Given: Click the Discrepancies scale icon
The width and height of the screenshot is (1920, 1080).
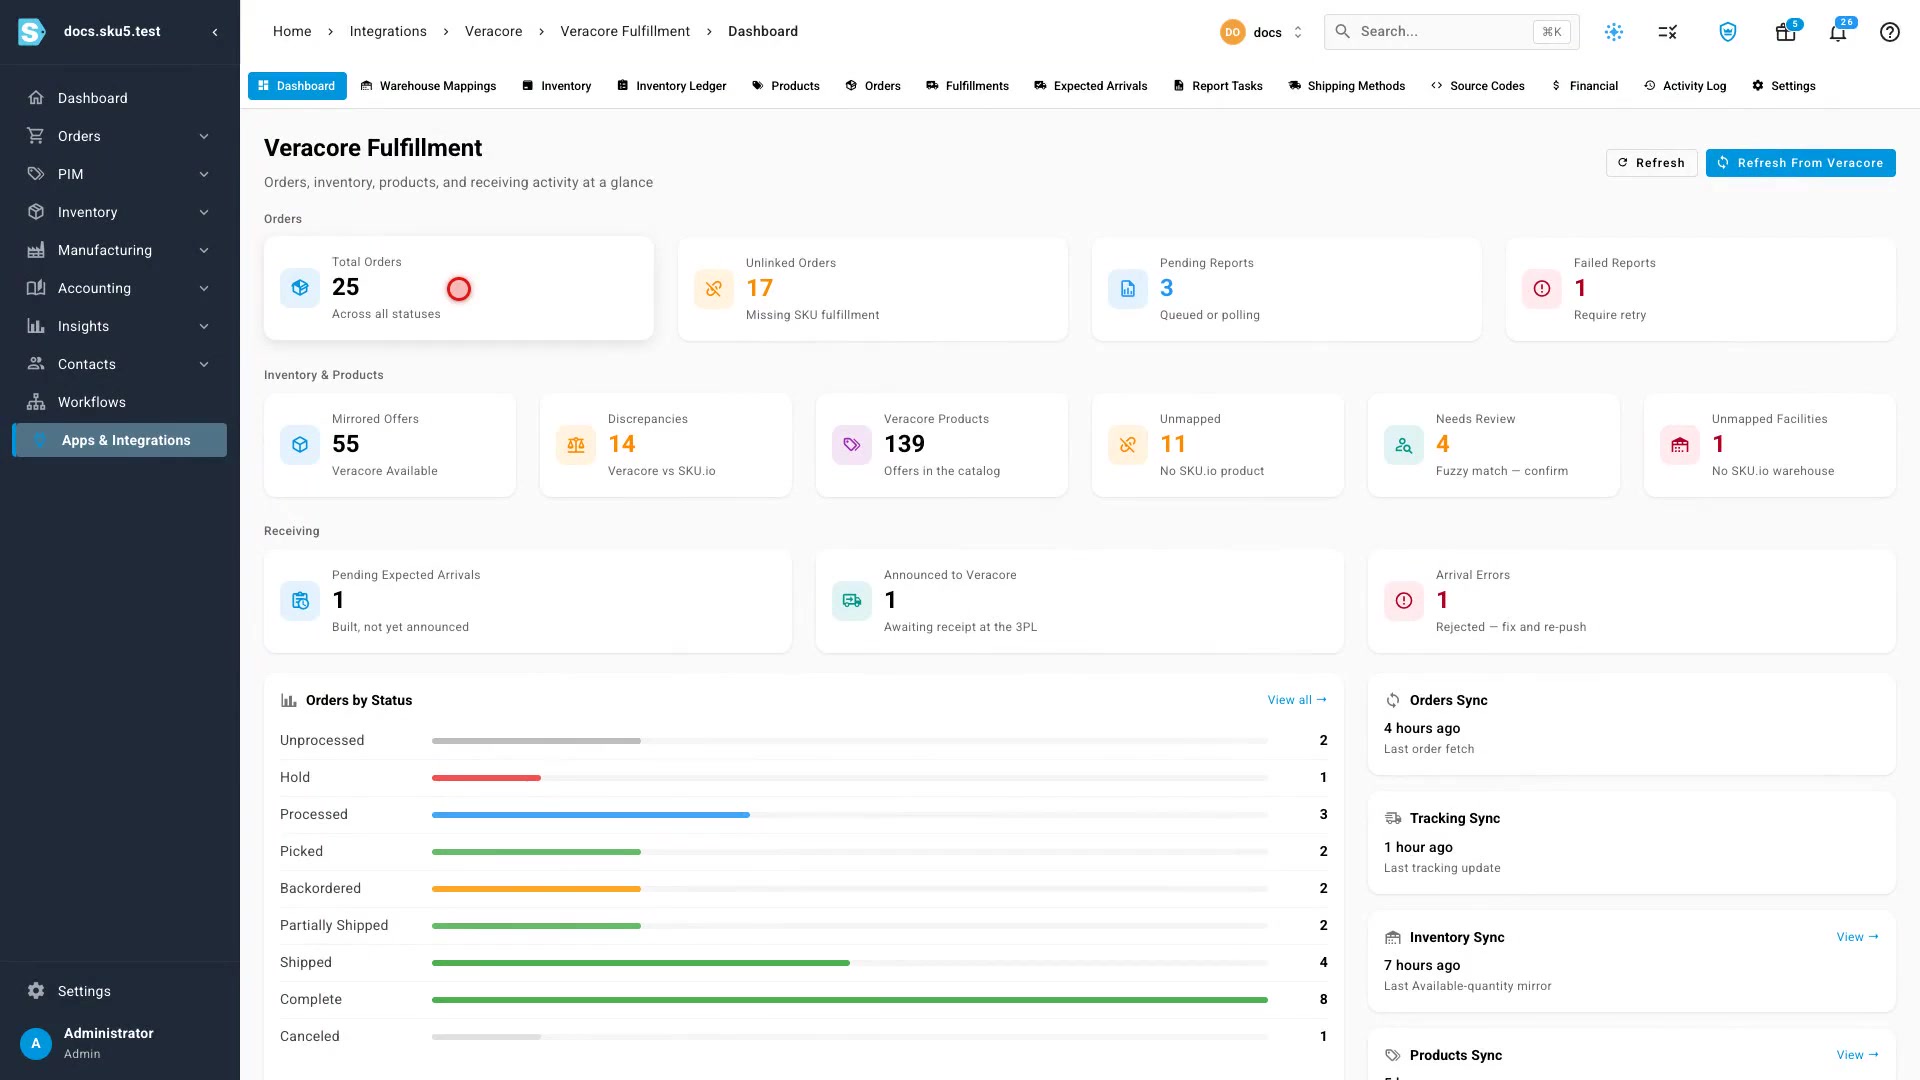Looking at the screenshot, I should click(575, 445).
